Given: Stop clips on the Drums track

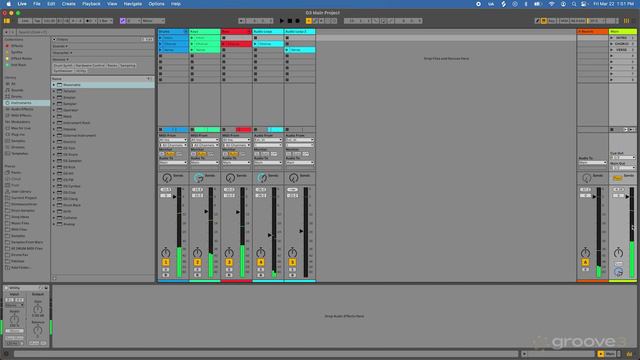Looking at the screenshot, I should click(x=161, y=130).
